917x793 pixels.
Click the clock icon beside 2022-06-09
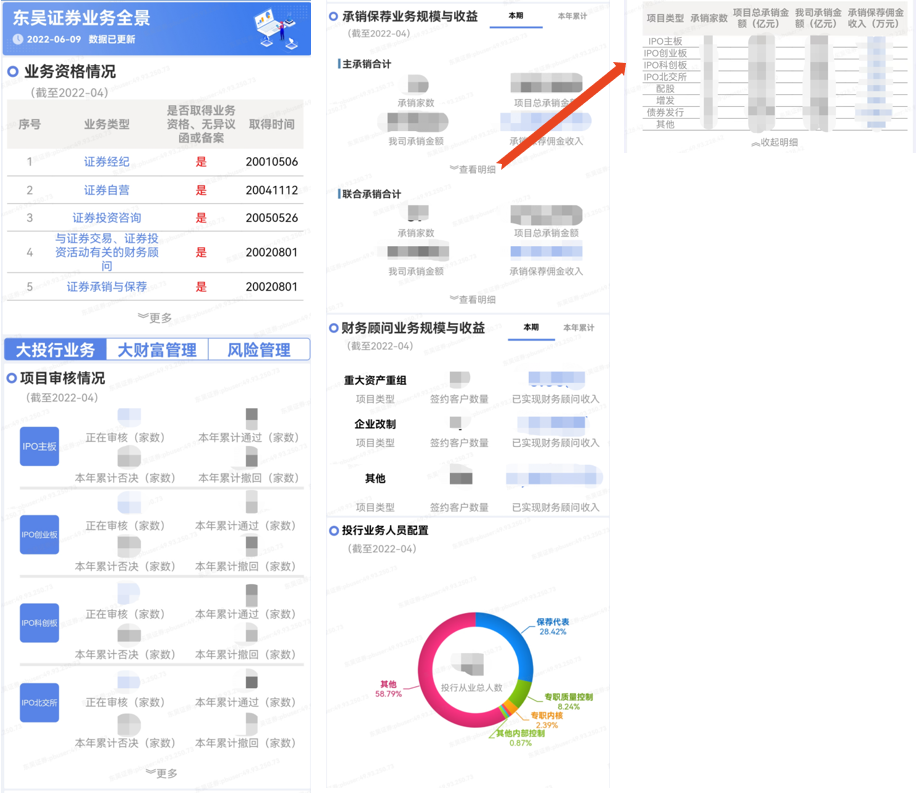(18, 39)
